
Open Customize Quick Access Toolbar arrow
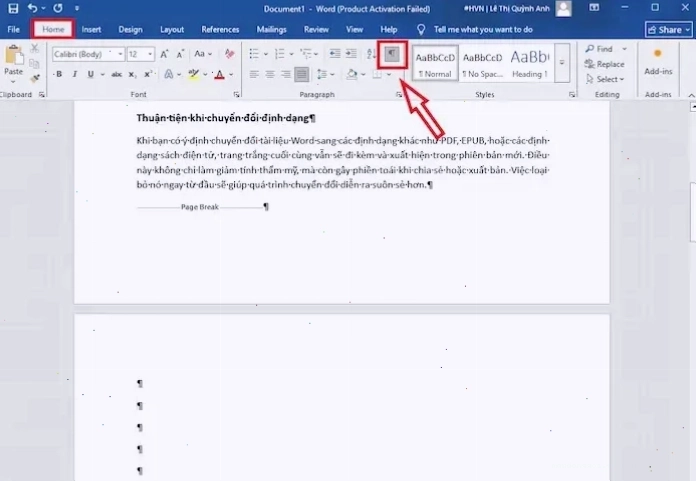[77, 8]
